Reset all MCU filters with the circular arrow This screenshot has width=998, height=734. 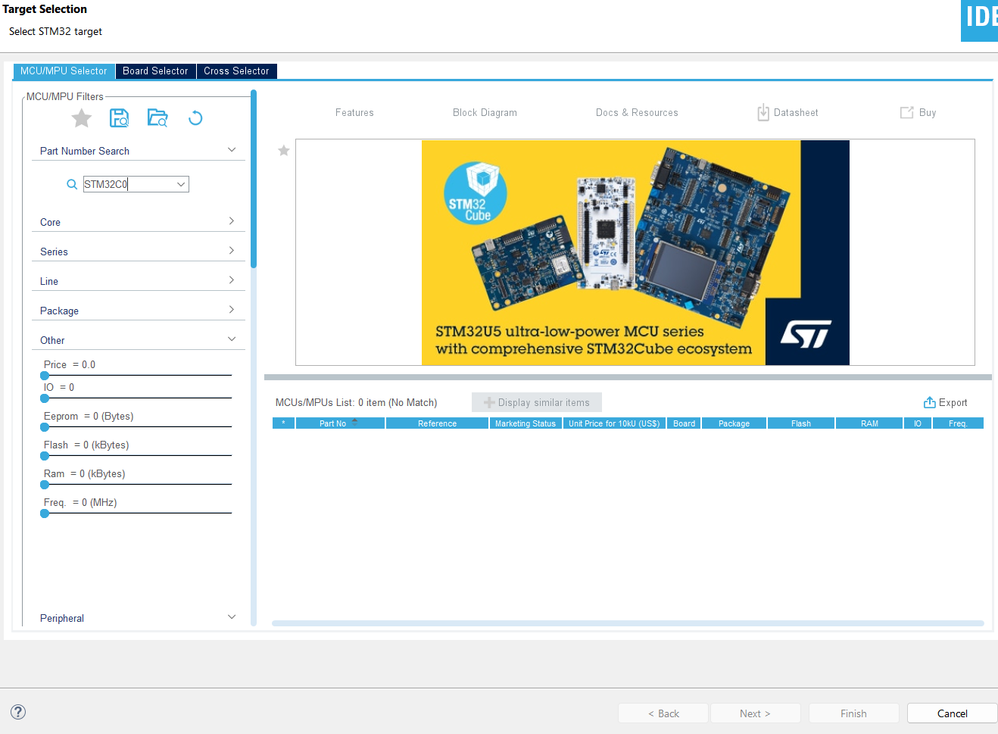click(x=195, y=118)
